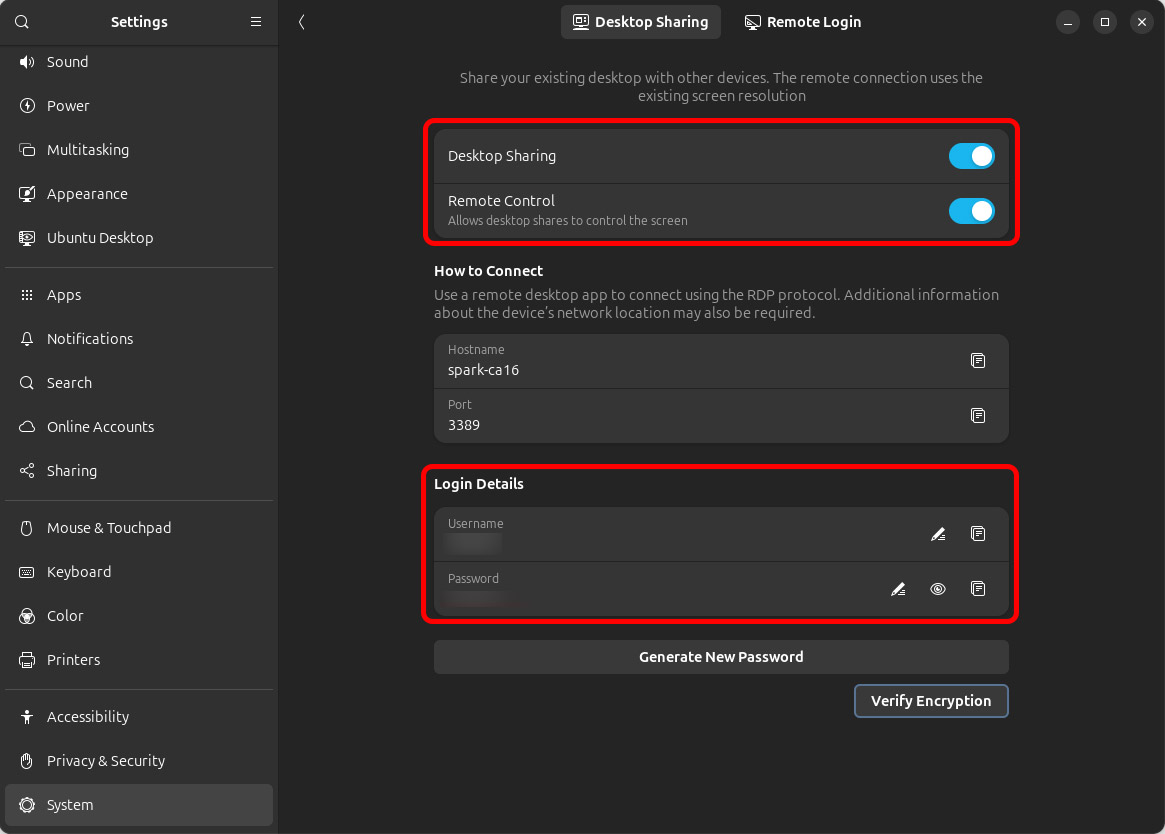The image size is (1165, 834).
Task: Open Multitasking settings
Action: click(139, 149)
